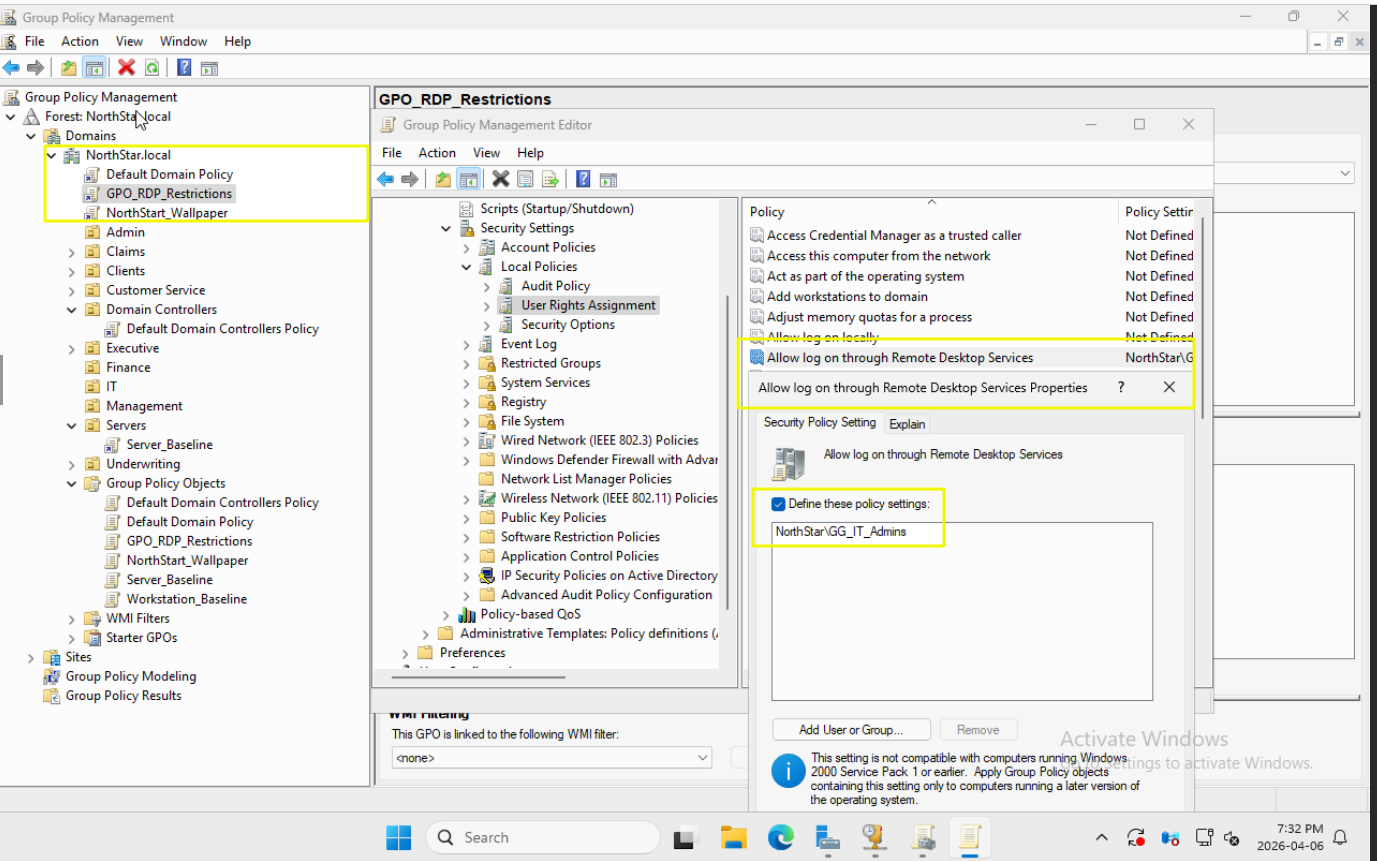Click taskbar Search box
Viewport: 1377px width, 861px height.
tap(543, 837)
